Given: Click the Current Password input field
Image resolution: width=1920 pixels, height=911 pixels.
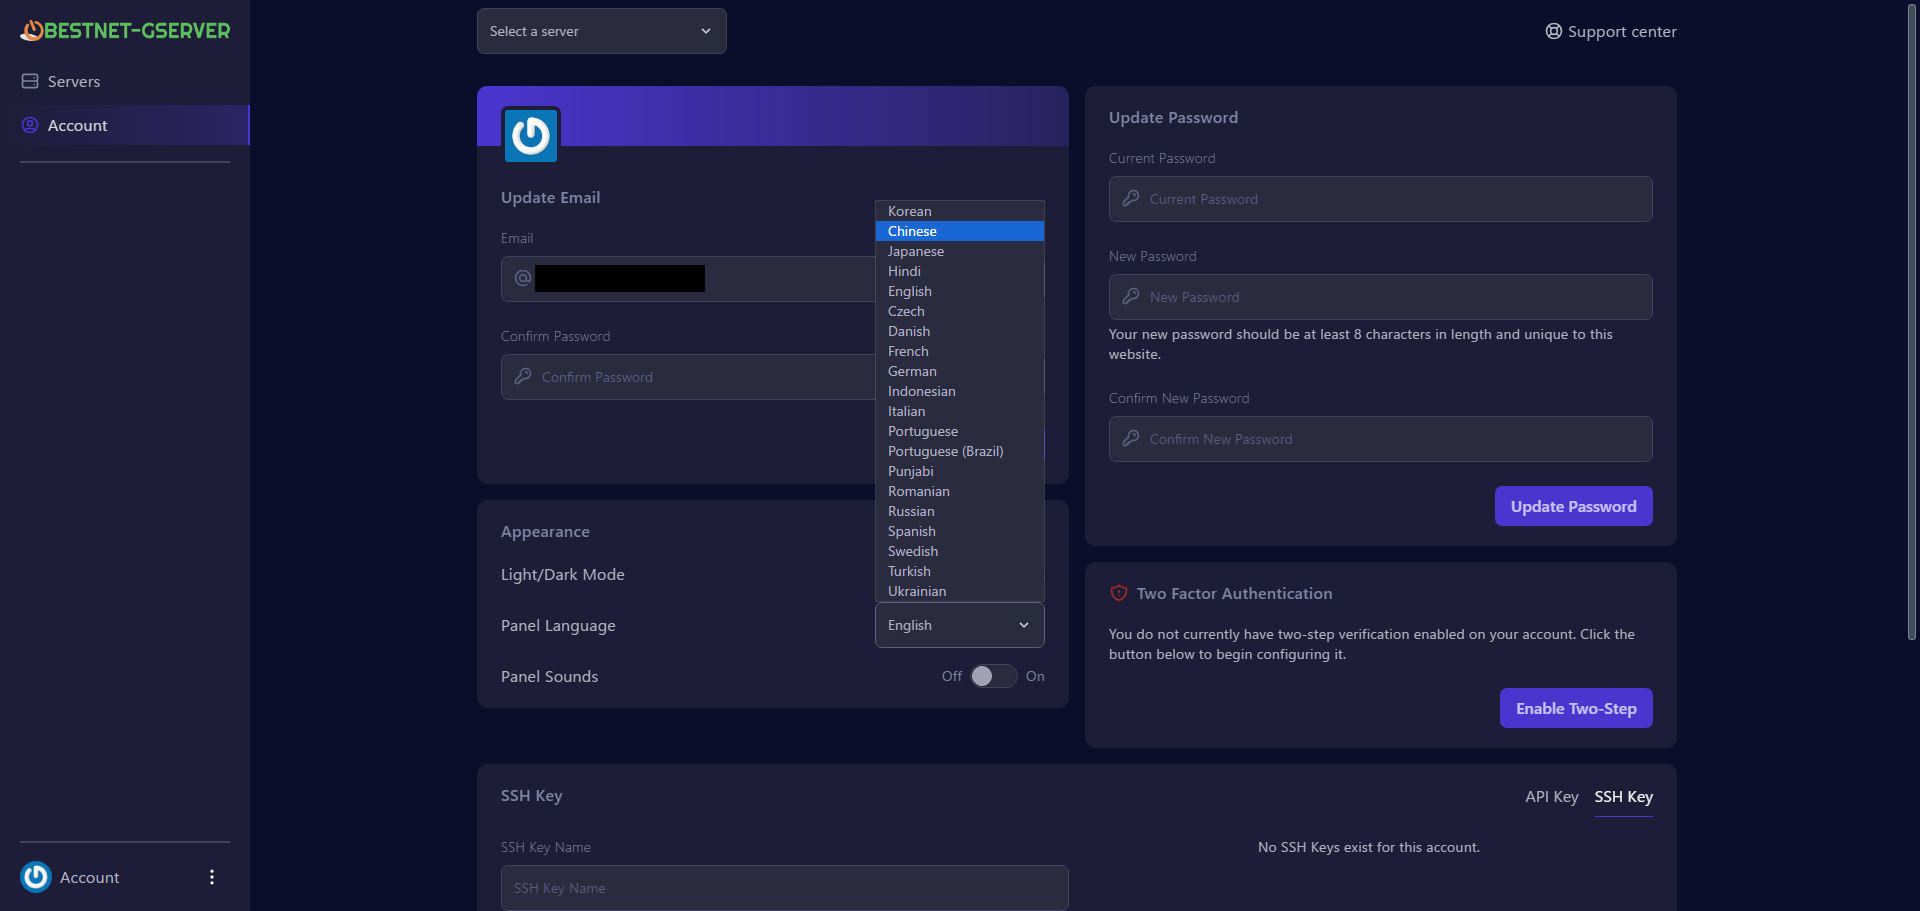Looking at the screenshot, I should 1380,199.
